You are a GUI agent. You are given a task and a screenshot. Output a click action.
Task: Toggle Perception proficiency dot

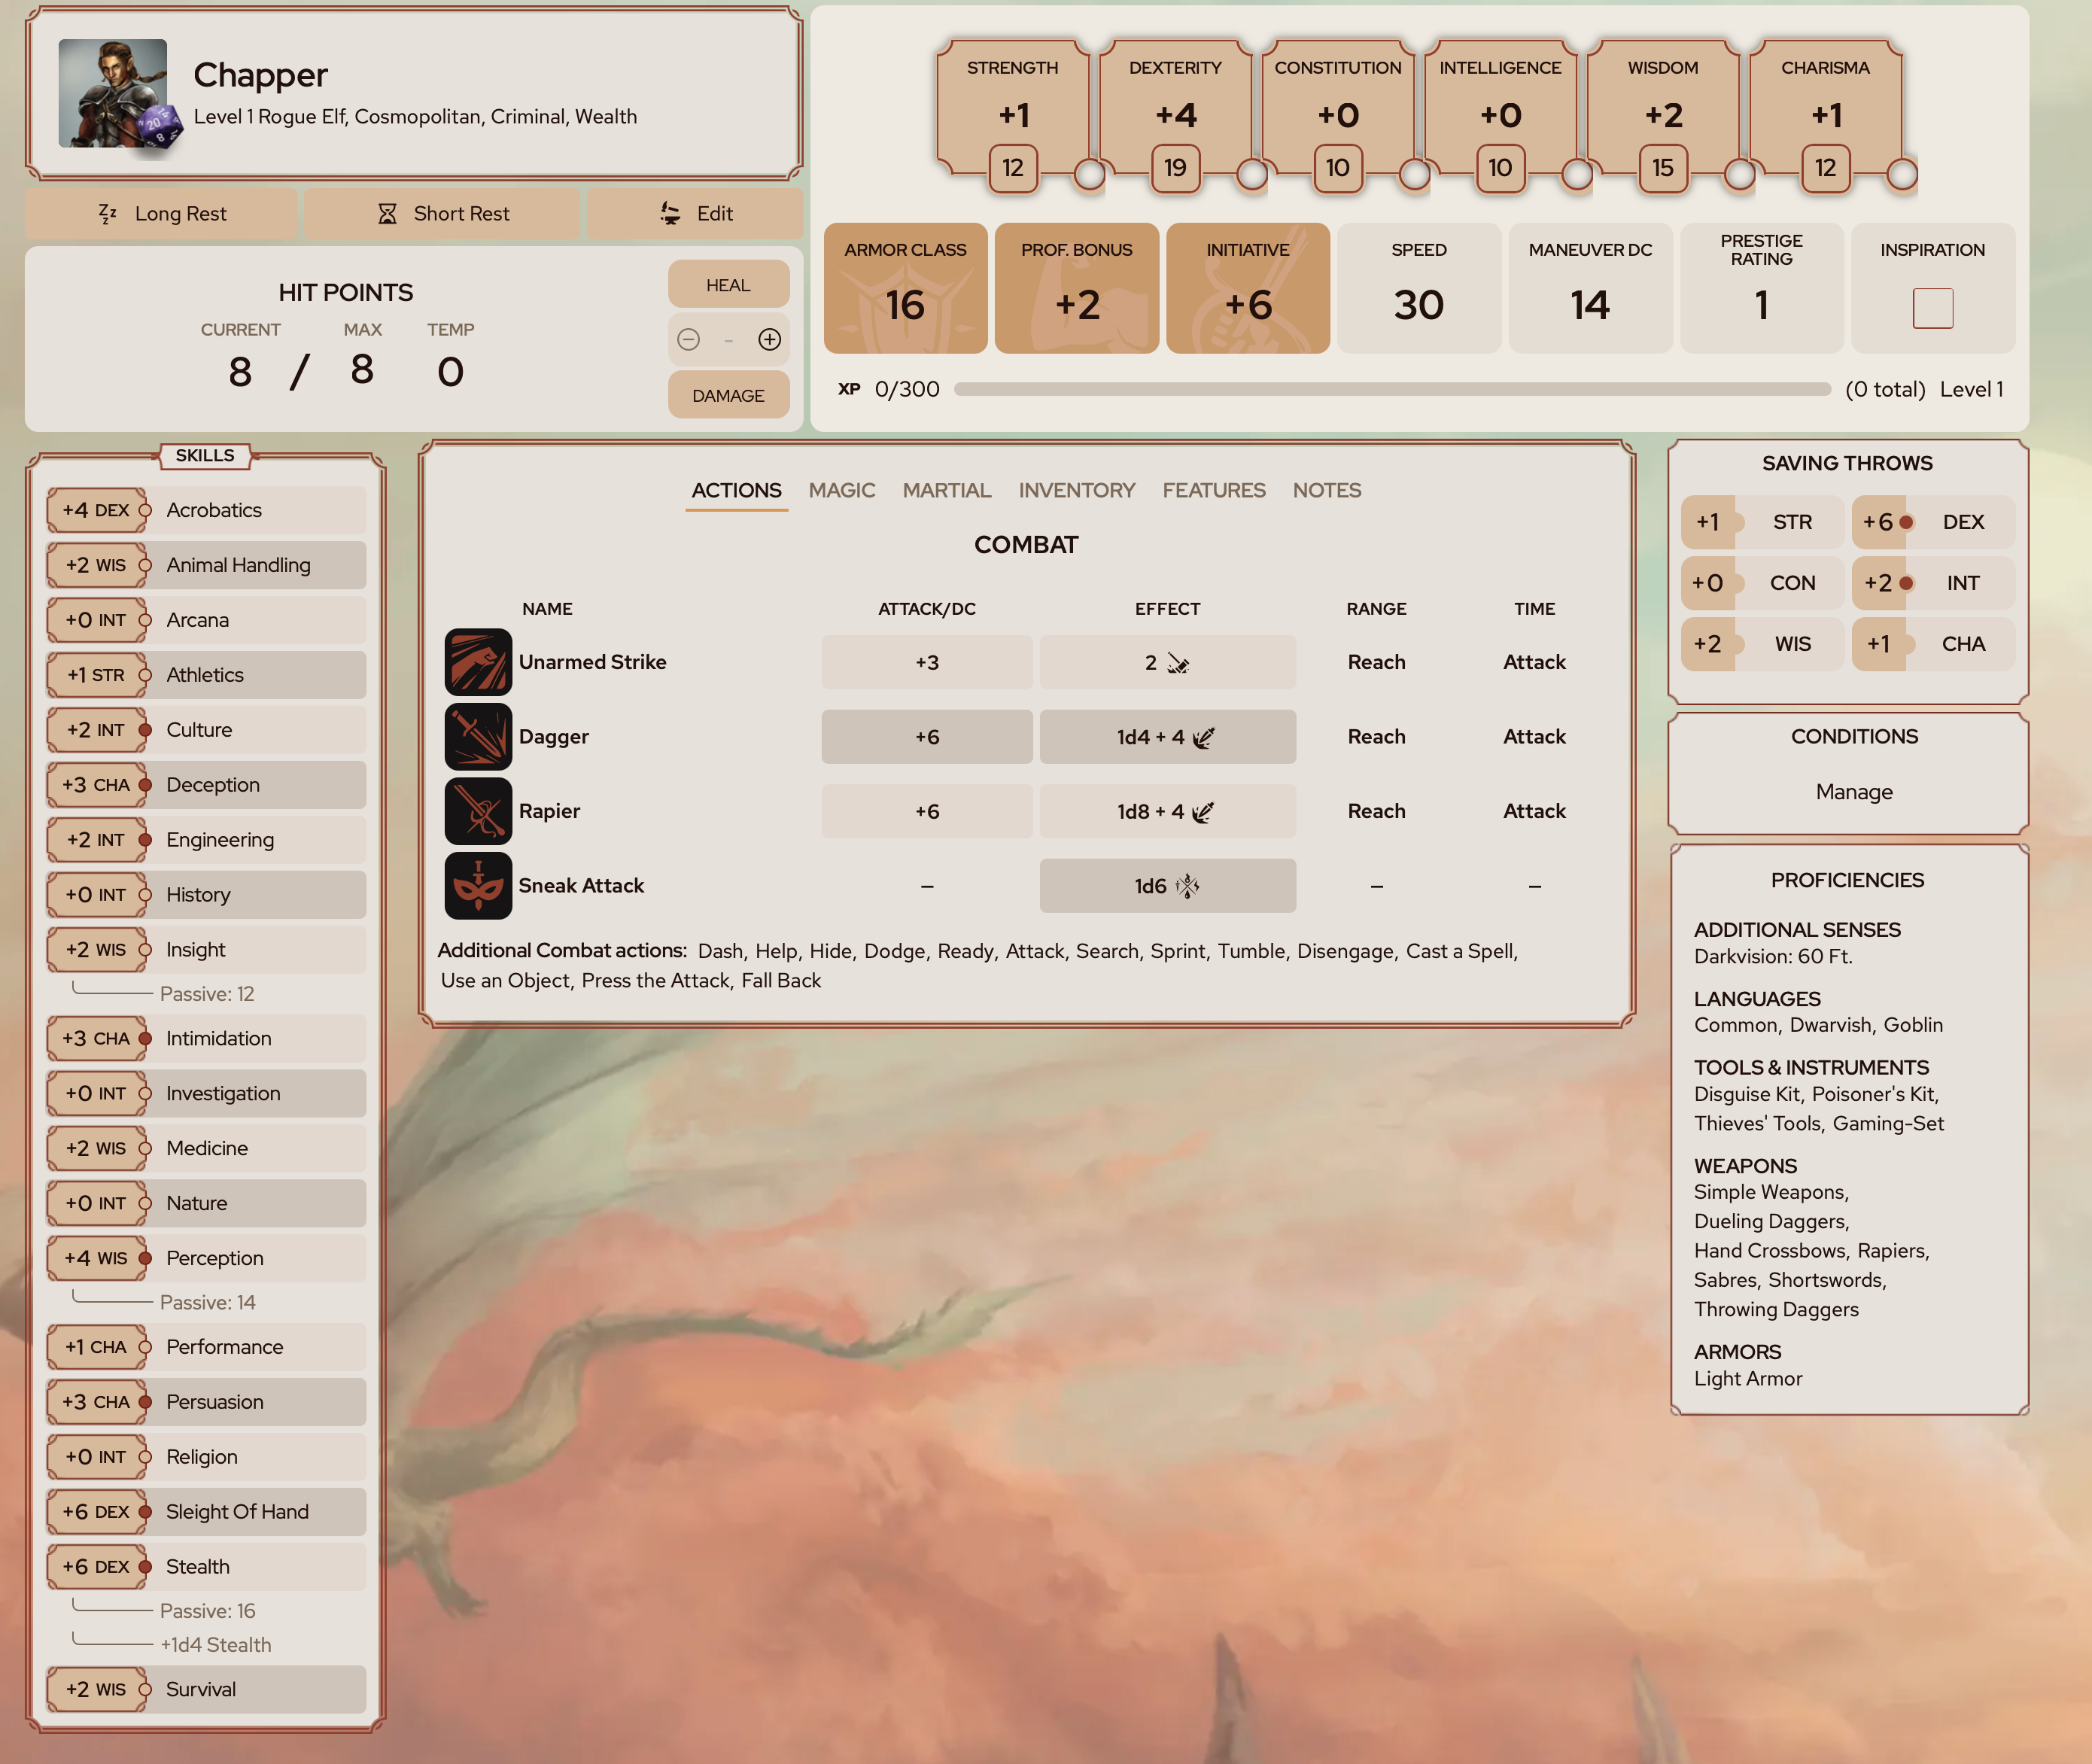pyautogui.click(x=145, y=1258)
